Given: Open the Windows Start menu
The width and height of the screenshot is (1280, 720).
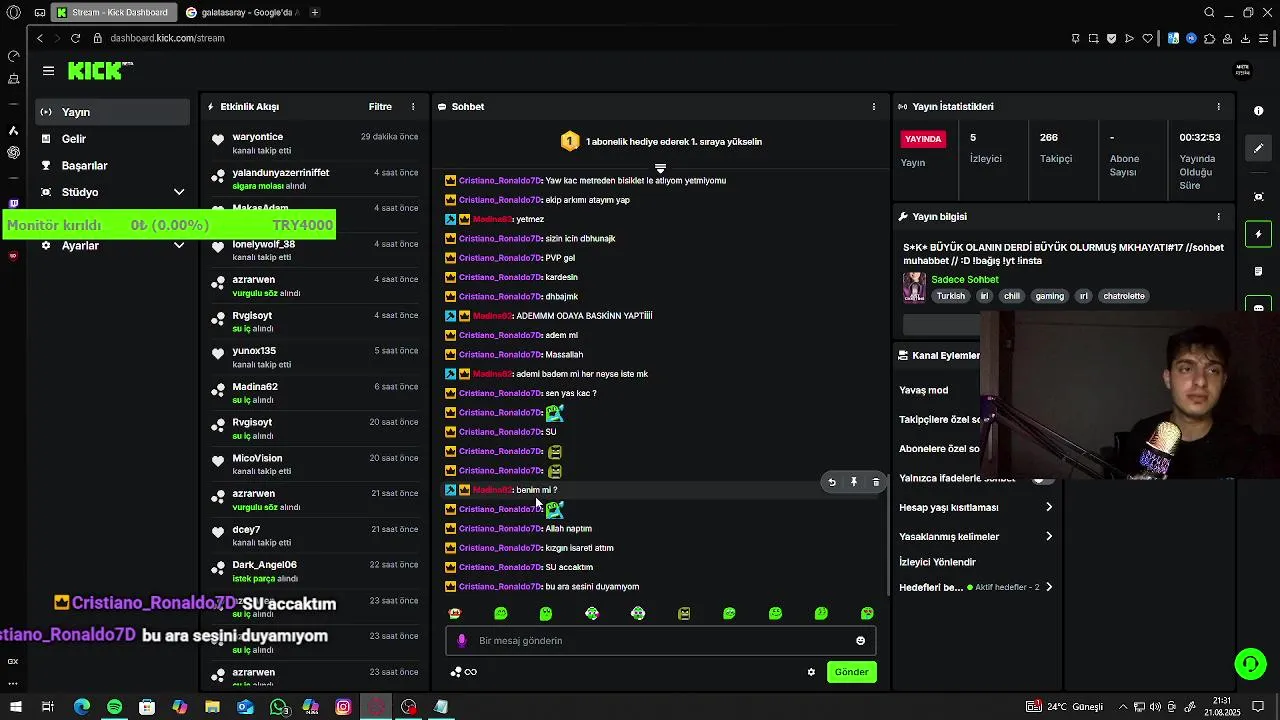Looking at the screenshot, I should [16, 707].
